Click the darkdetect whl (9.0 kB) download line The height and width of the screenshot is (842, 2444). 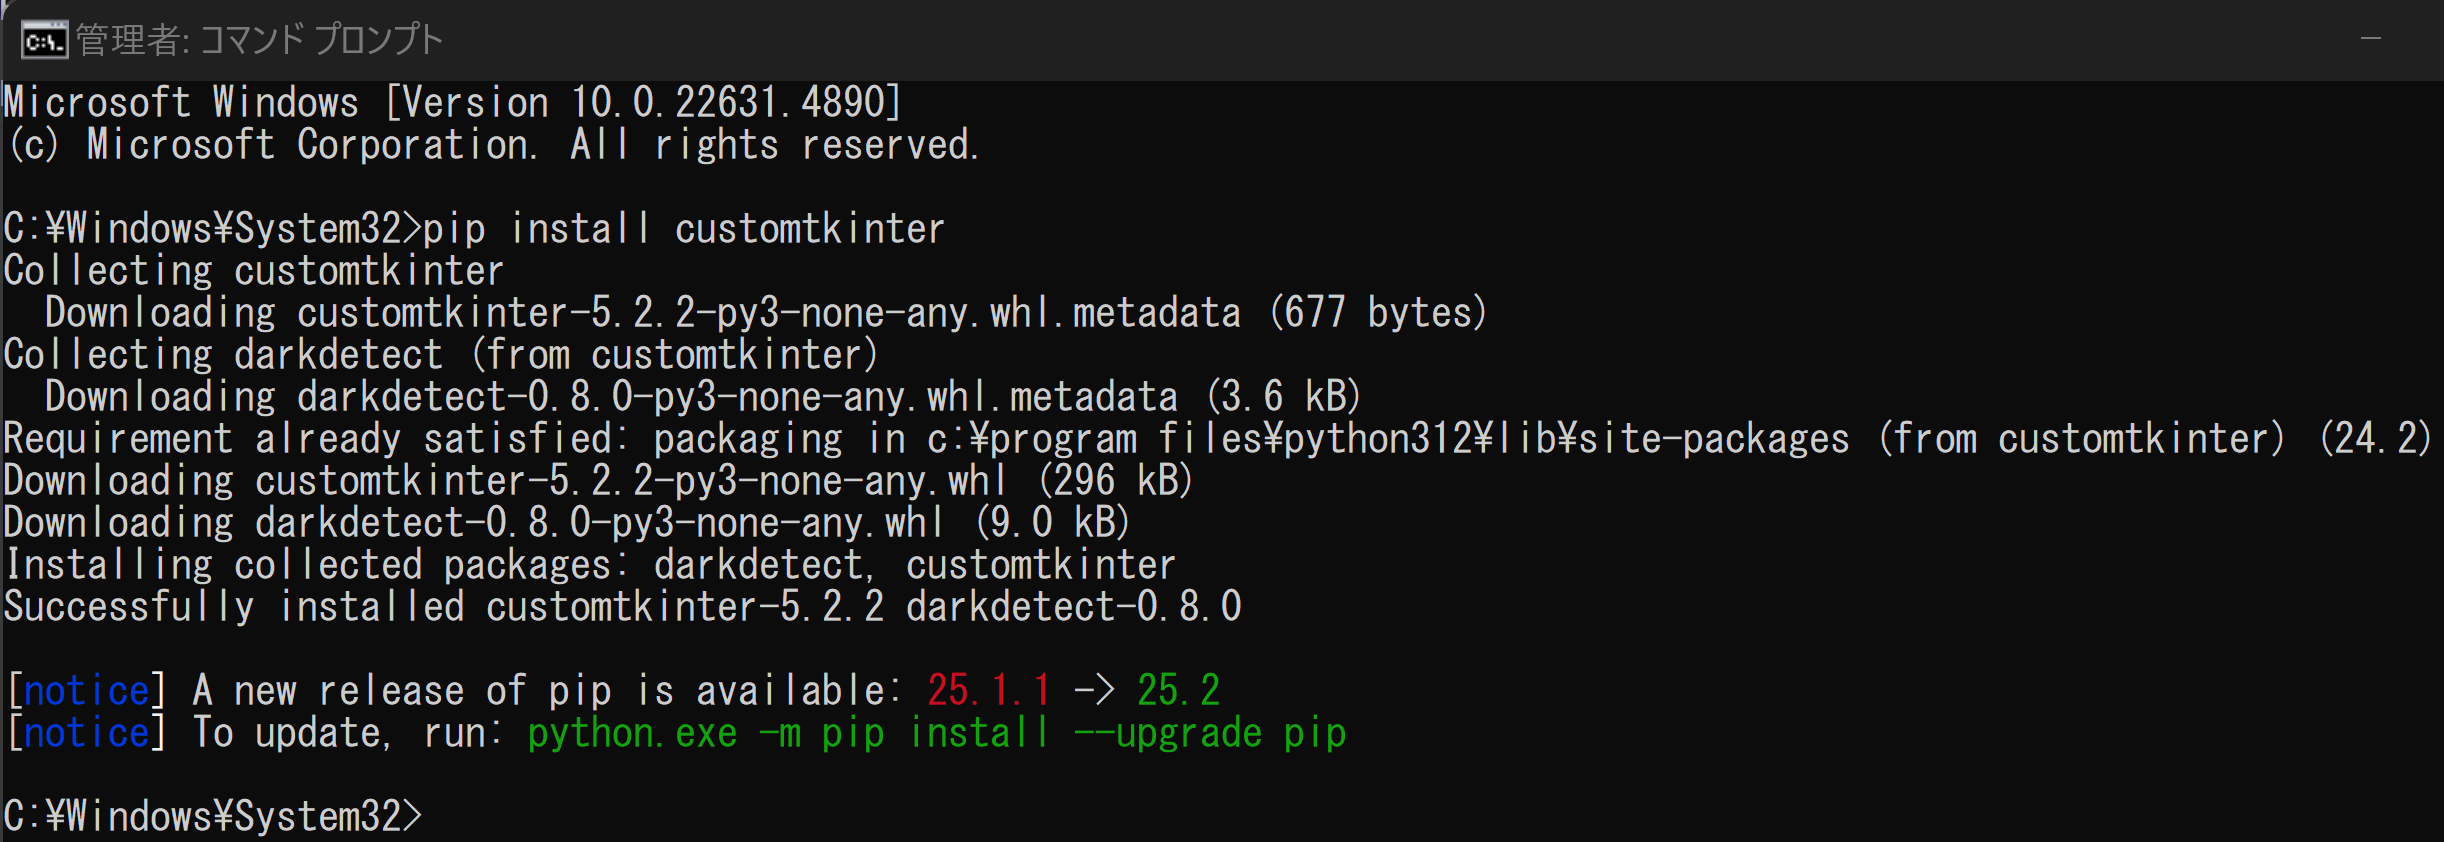click(x=567, y=523)
